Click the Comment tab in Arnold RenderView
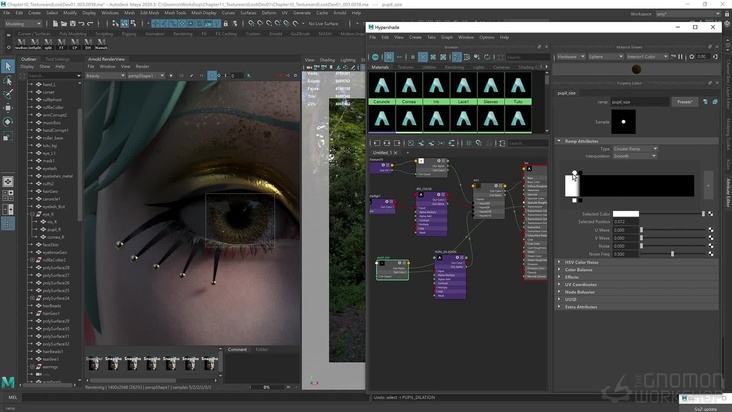This screenshot has width=732, height=412. point(237,349)
